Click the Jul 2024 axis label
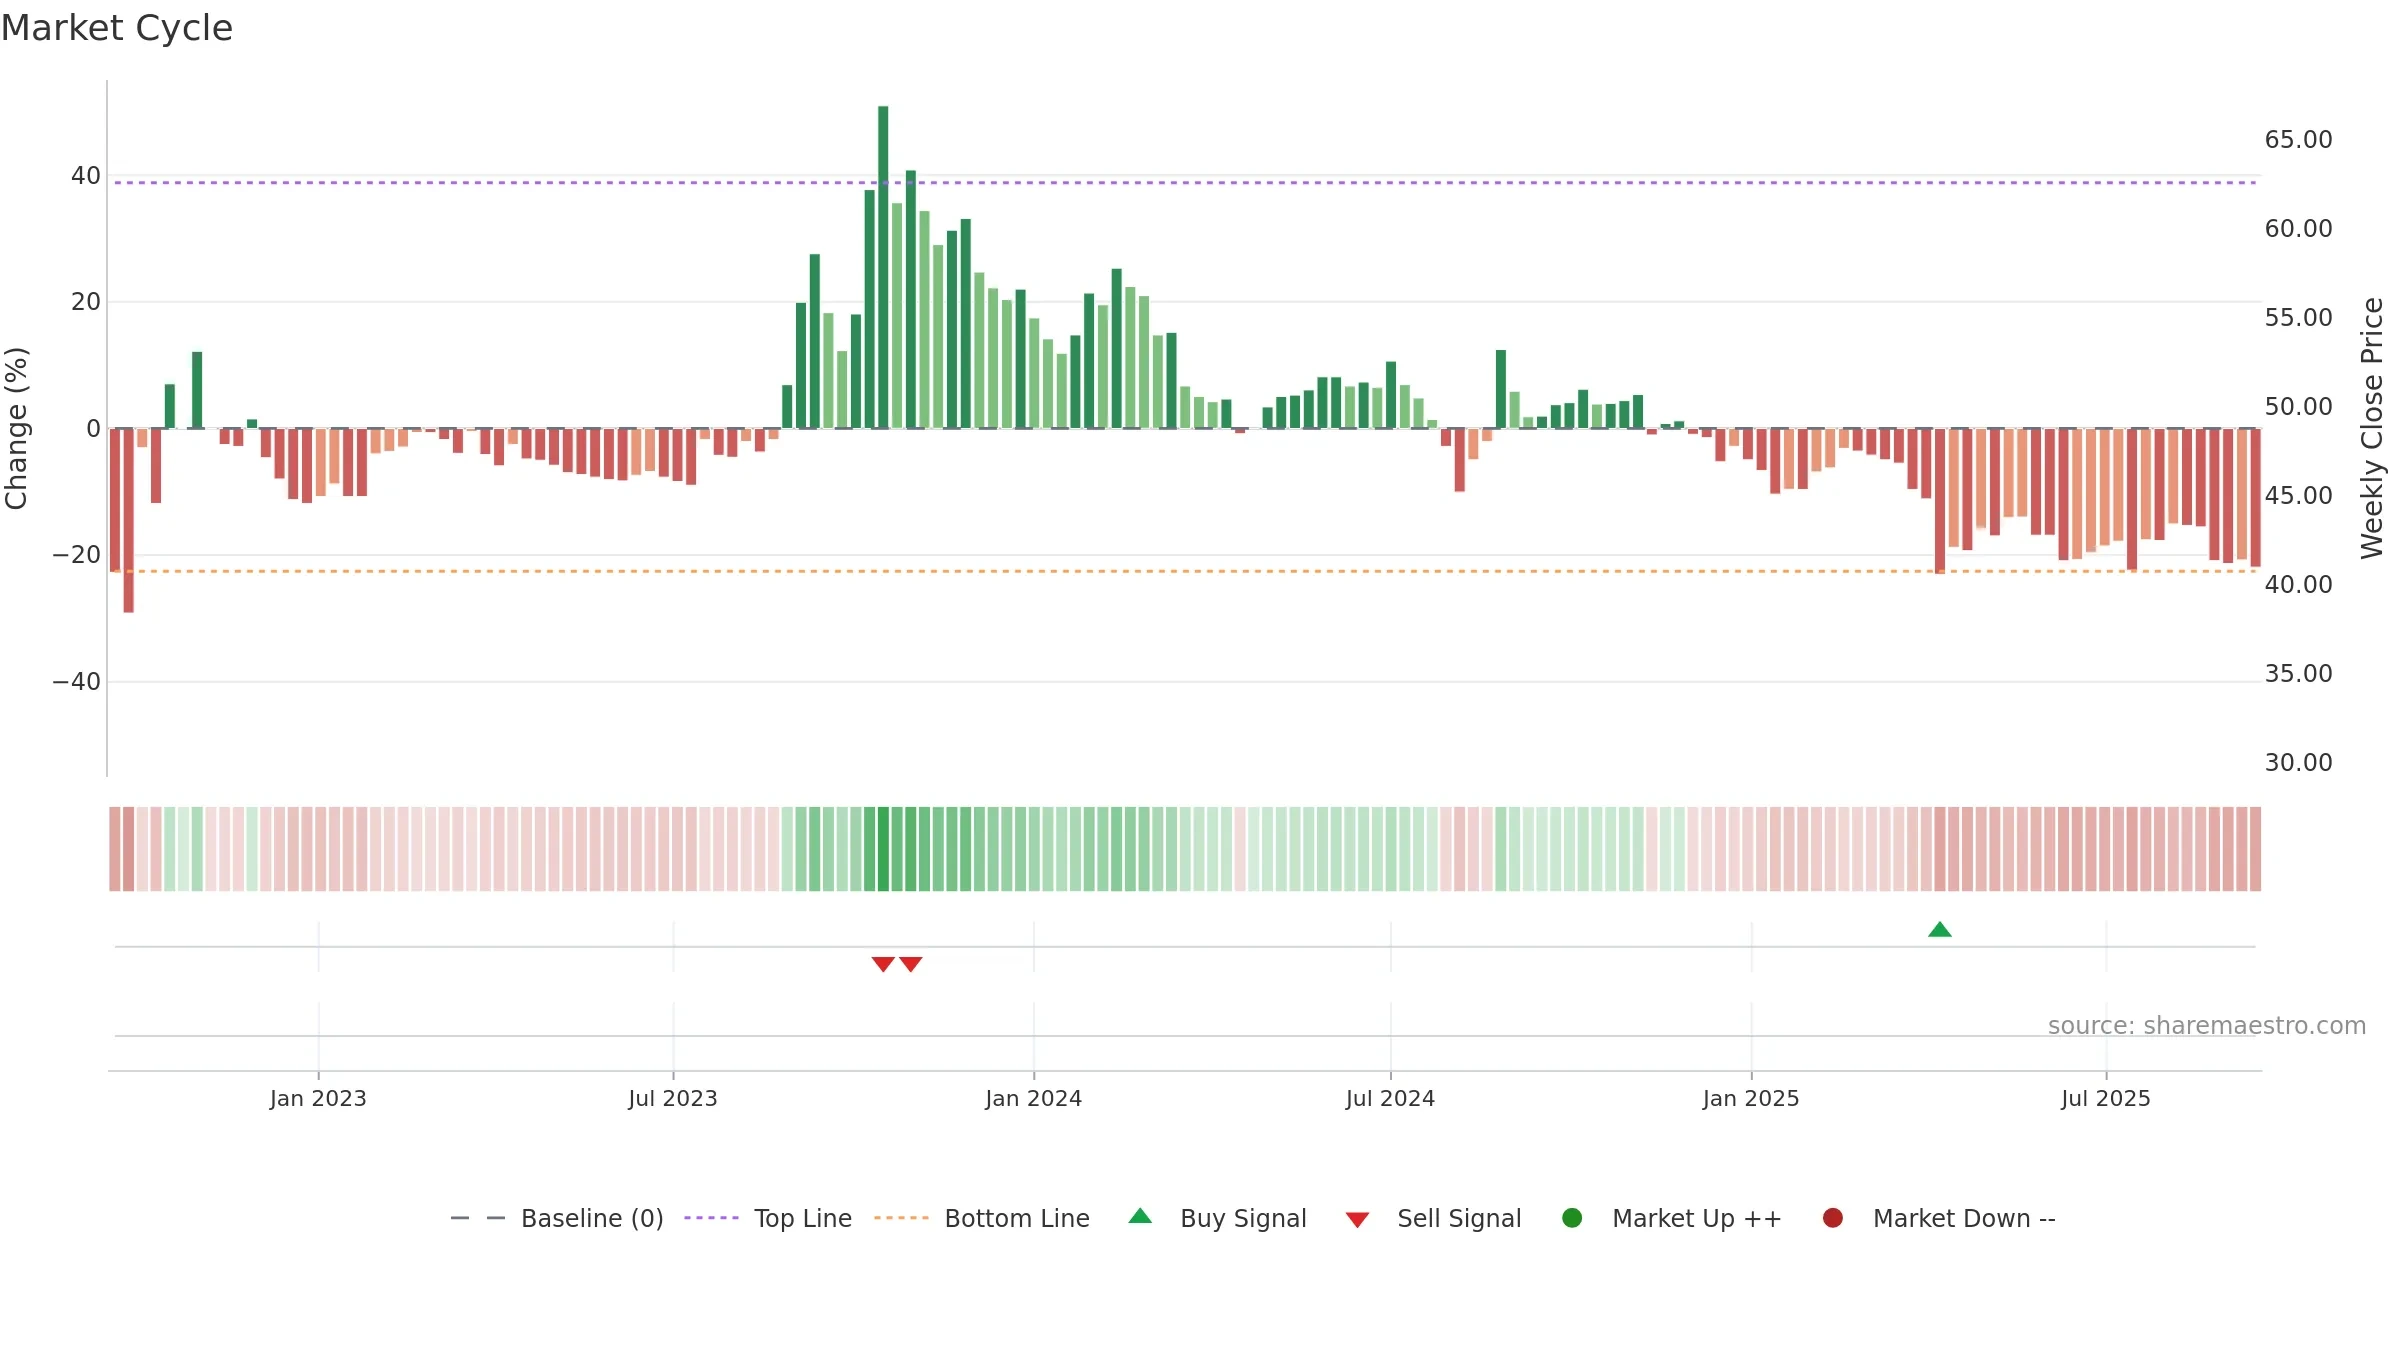The height and width of the screenshot is (1350, 2400). (x=1390, y=1098)
